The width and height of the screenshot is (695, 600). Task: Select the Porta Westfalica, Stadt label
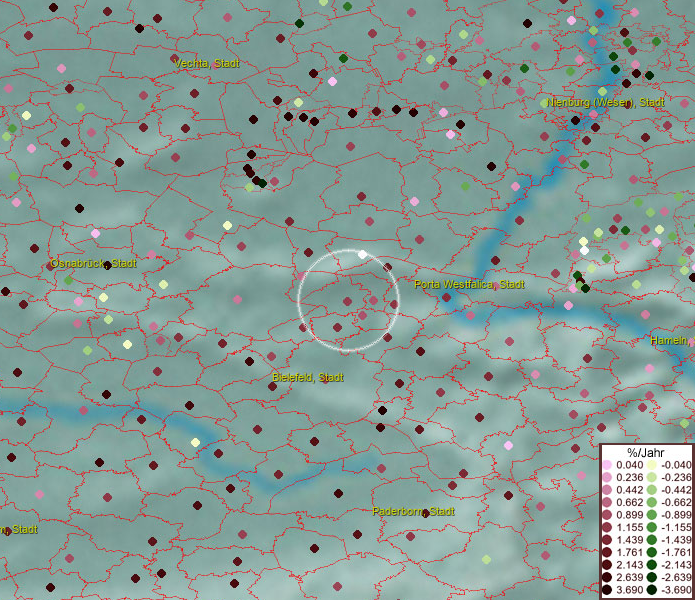tap(469, 284)
